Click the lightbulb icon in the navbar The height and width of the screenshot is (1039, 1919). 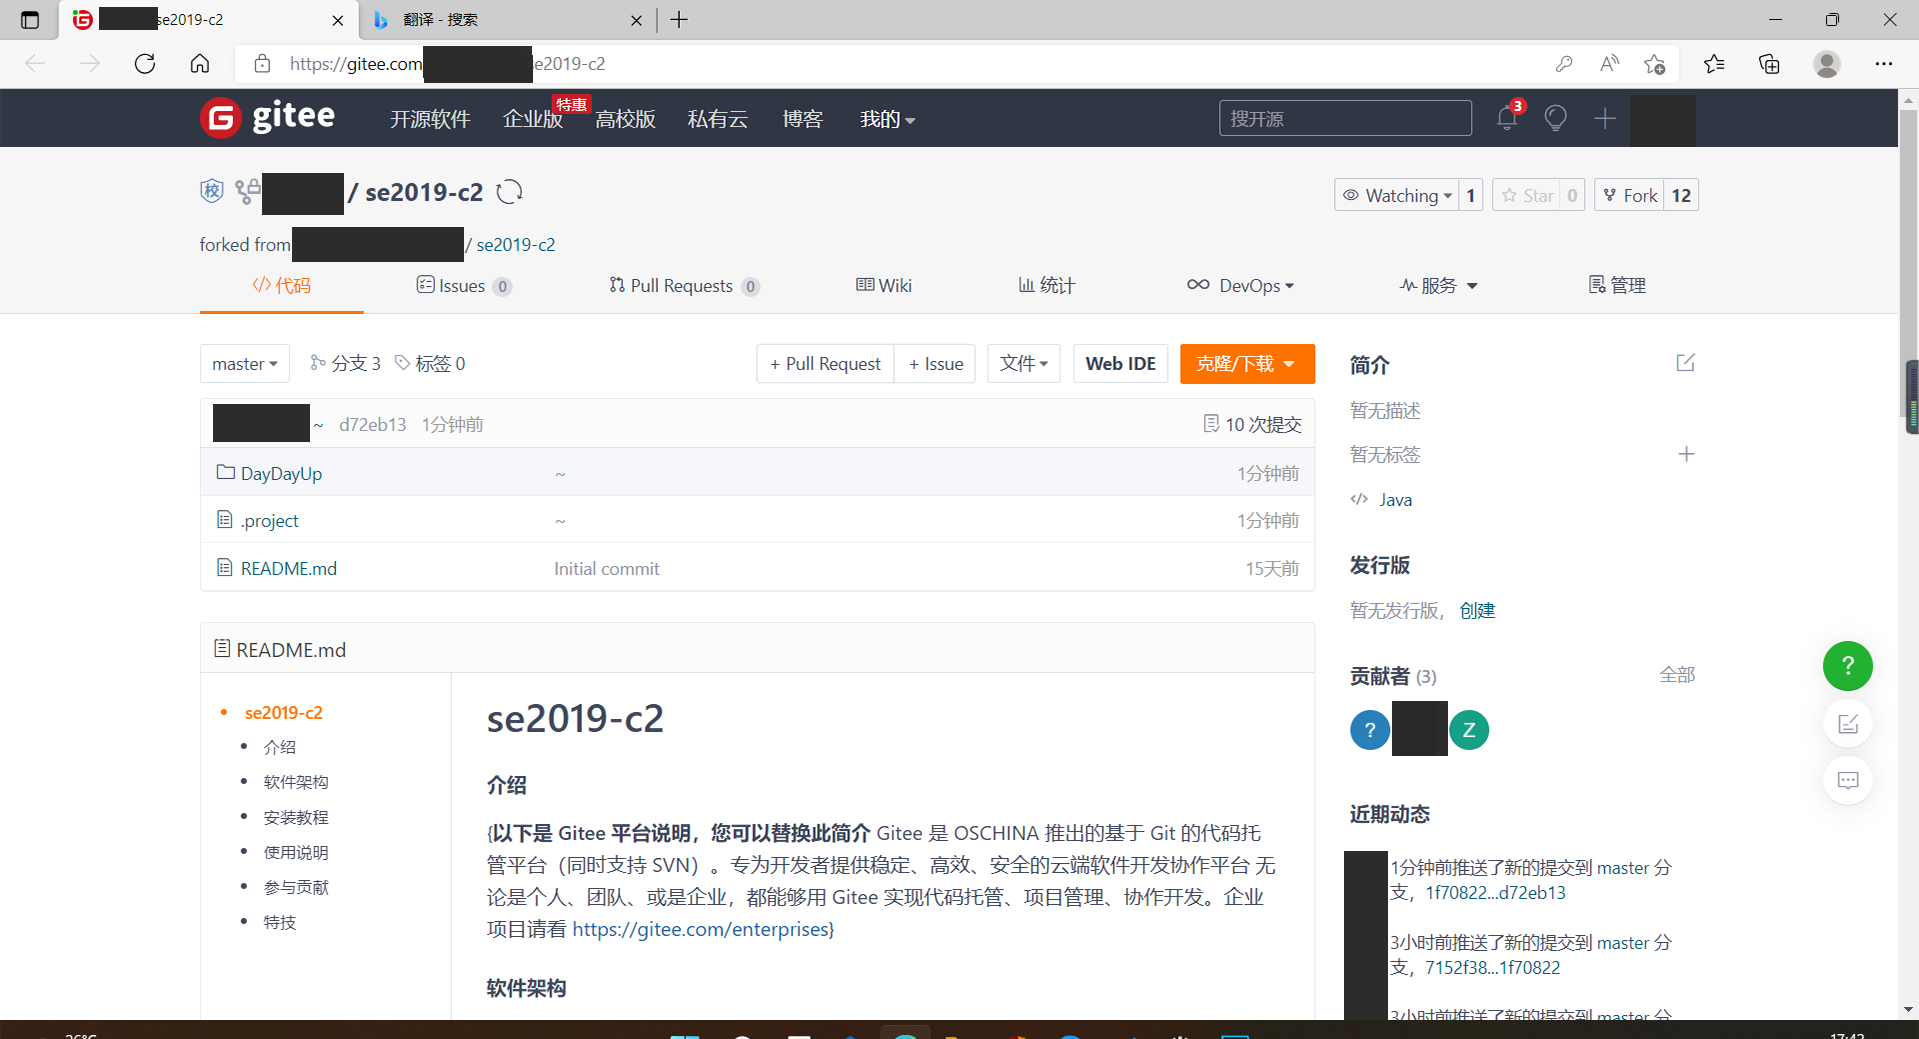[x=1555, y=118]
